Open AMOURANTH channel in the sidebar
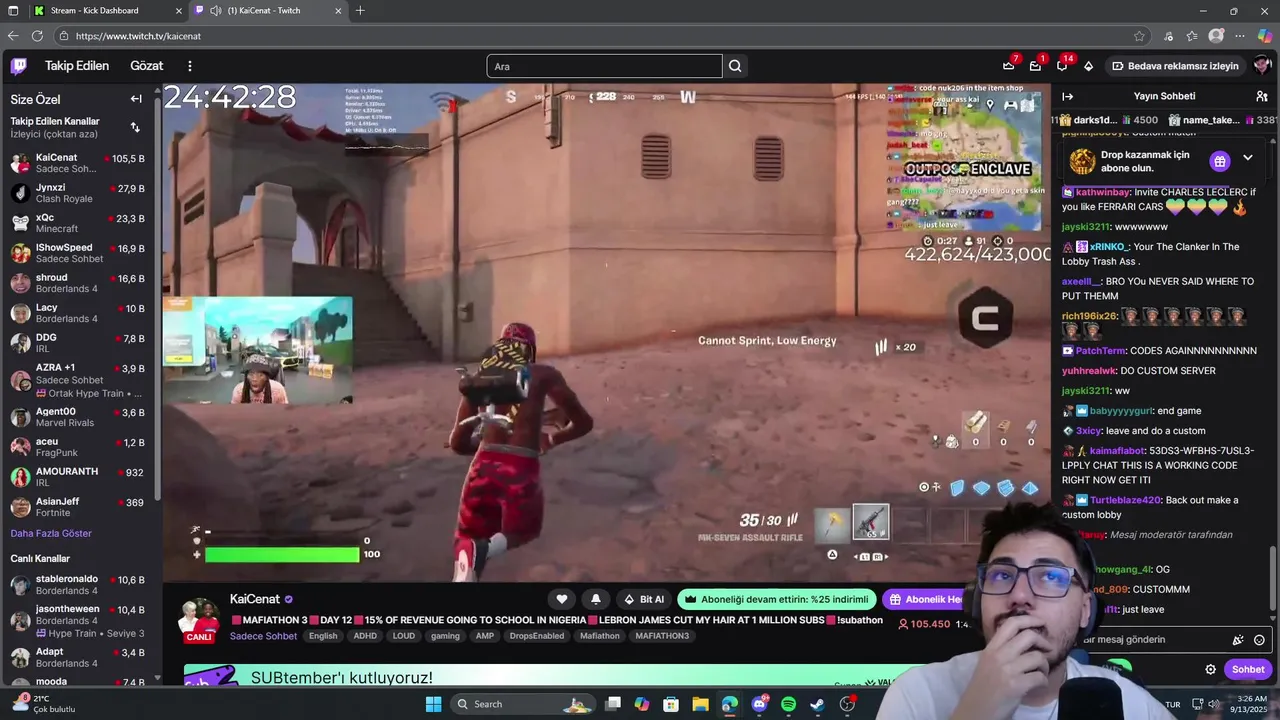The image size is (1280, 720). 80,477
